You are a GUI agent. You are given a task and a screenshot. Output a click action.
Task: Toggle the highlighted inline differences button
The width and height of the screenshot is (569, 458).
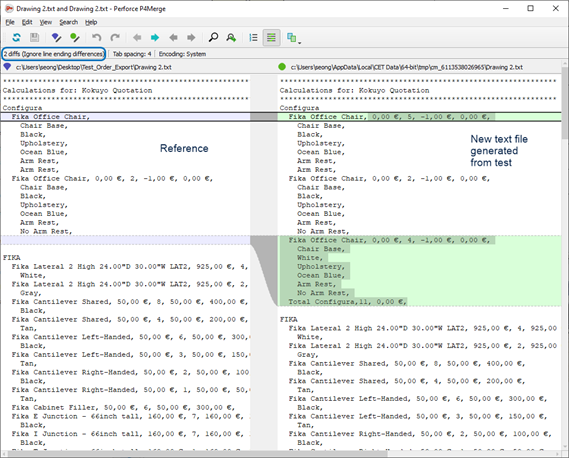point(271,37)
